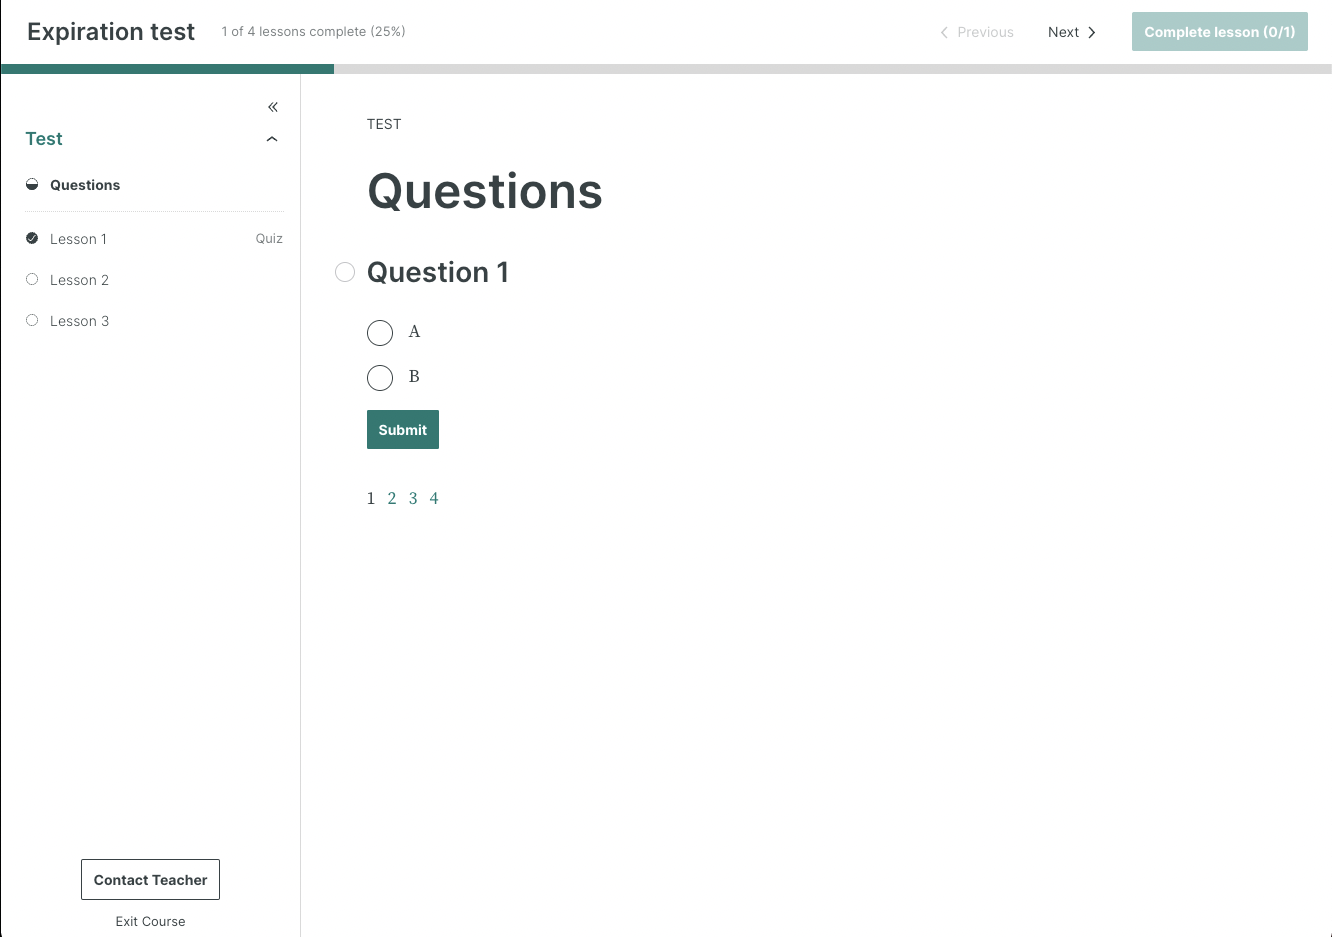1332x937 pixels.
Task: Click the B answer label
Action: (x=414, y=377)
